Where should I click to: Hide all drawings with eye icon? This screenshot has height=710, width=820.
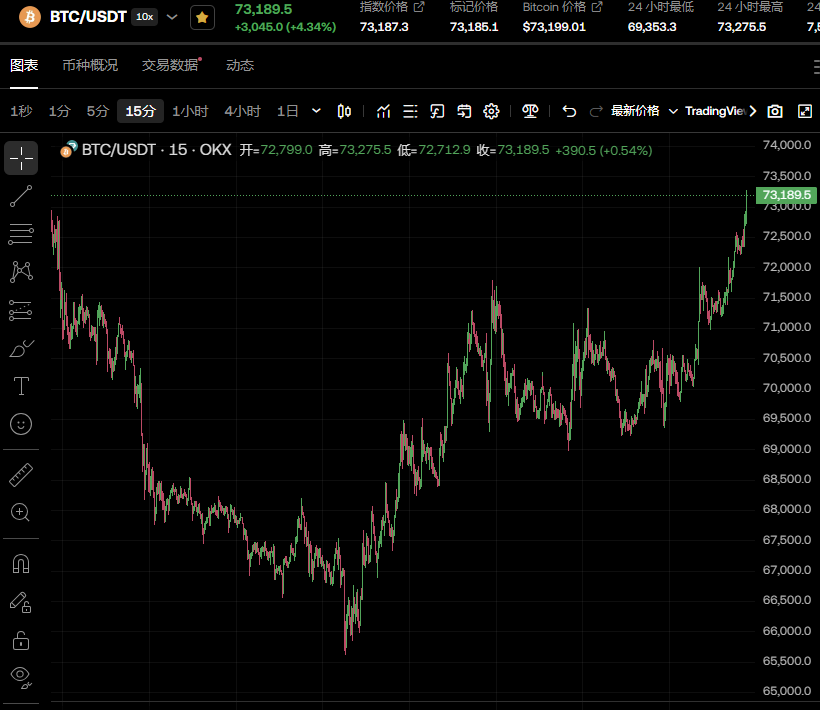[x=21, y=677]
